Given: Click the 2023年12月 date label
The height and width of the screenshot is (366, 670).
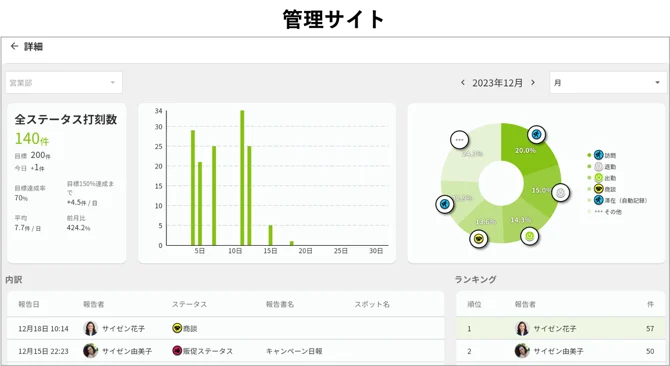Looking at the screenshot, I should (497, 83).
